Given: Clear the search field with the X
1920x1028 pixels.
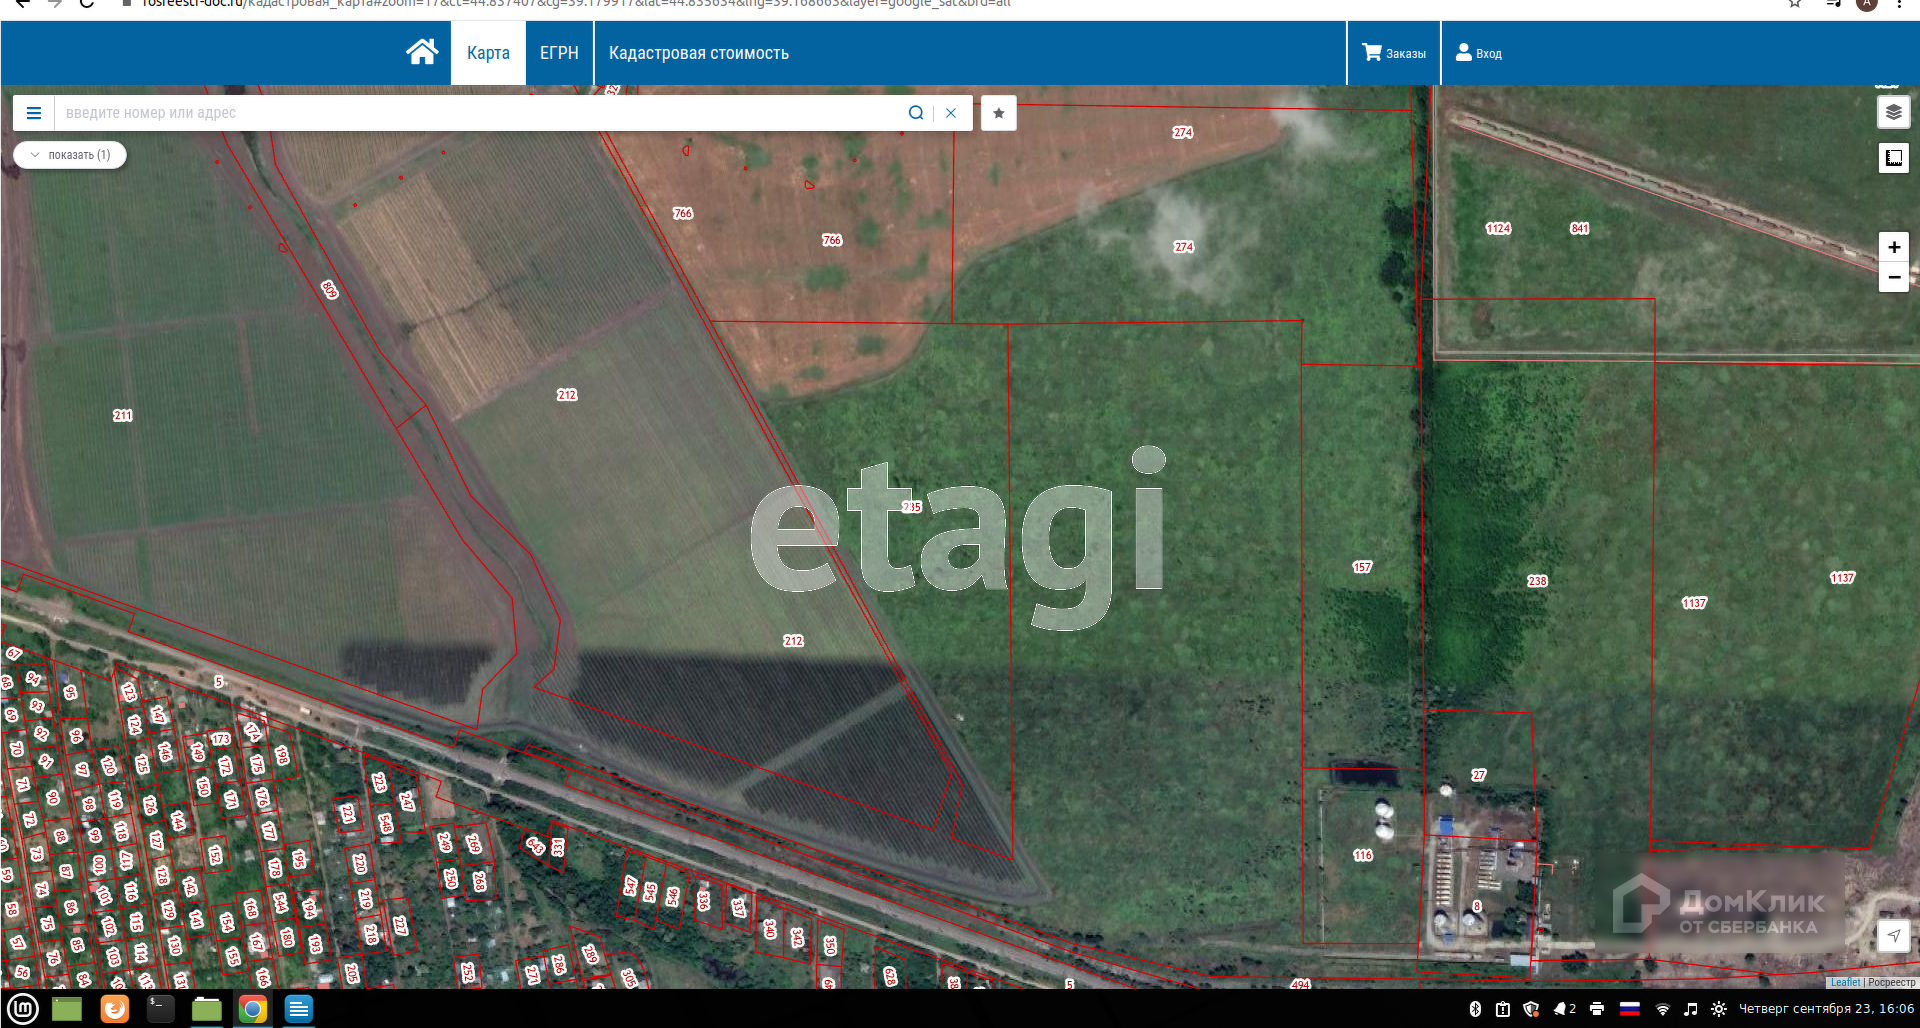Looking at the screenshot, I should [951, 113].
